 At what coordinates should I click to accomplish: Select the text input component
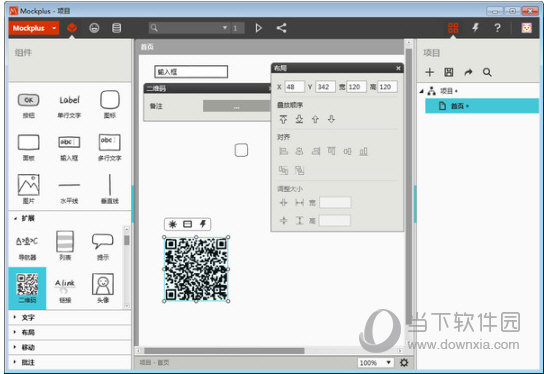click(x=69, y=147)
